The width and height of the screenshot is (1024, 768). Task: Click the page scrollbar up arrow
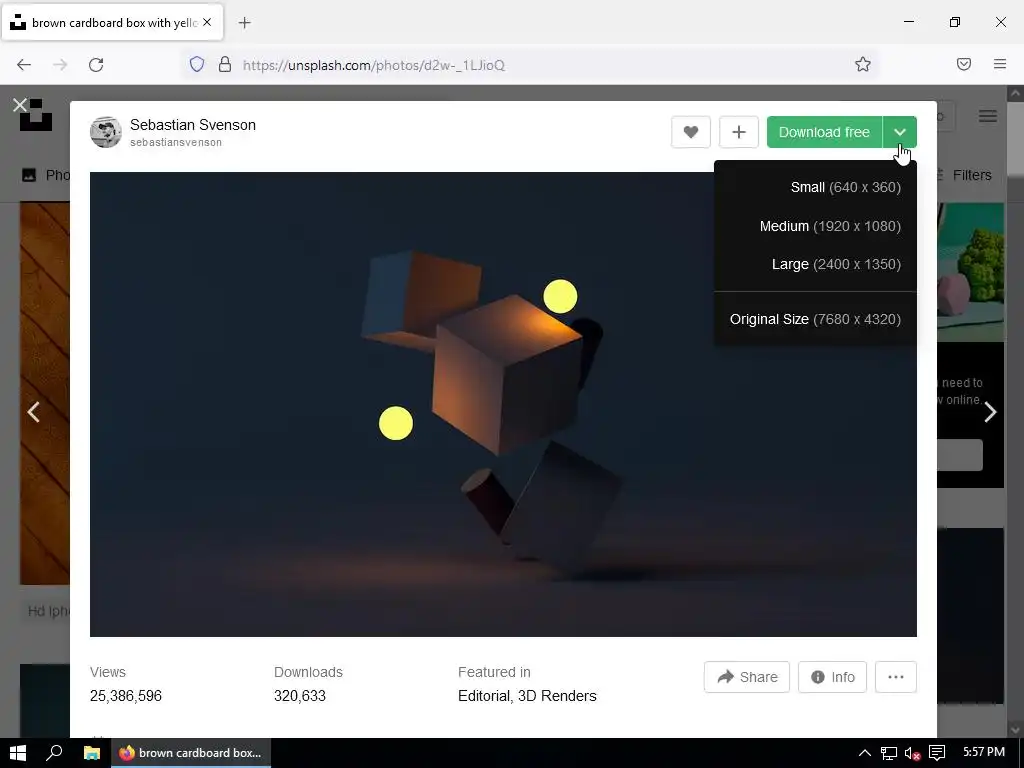(x=1016, y=94)
